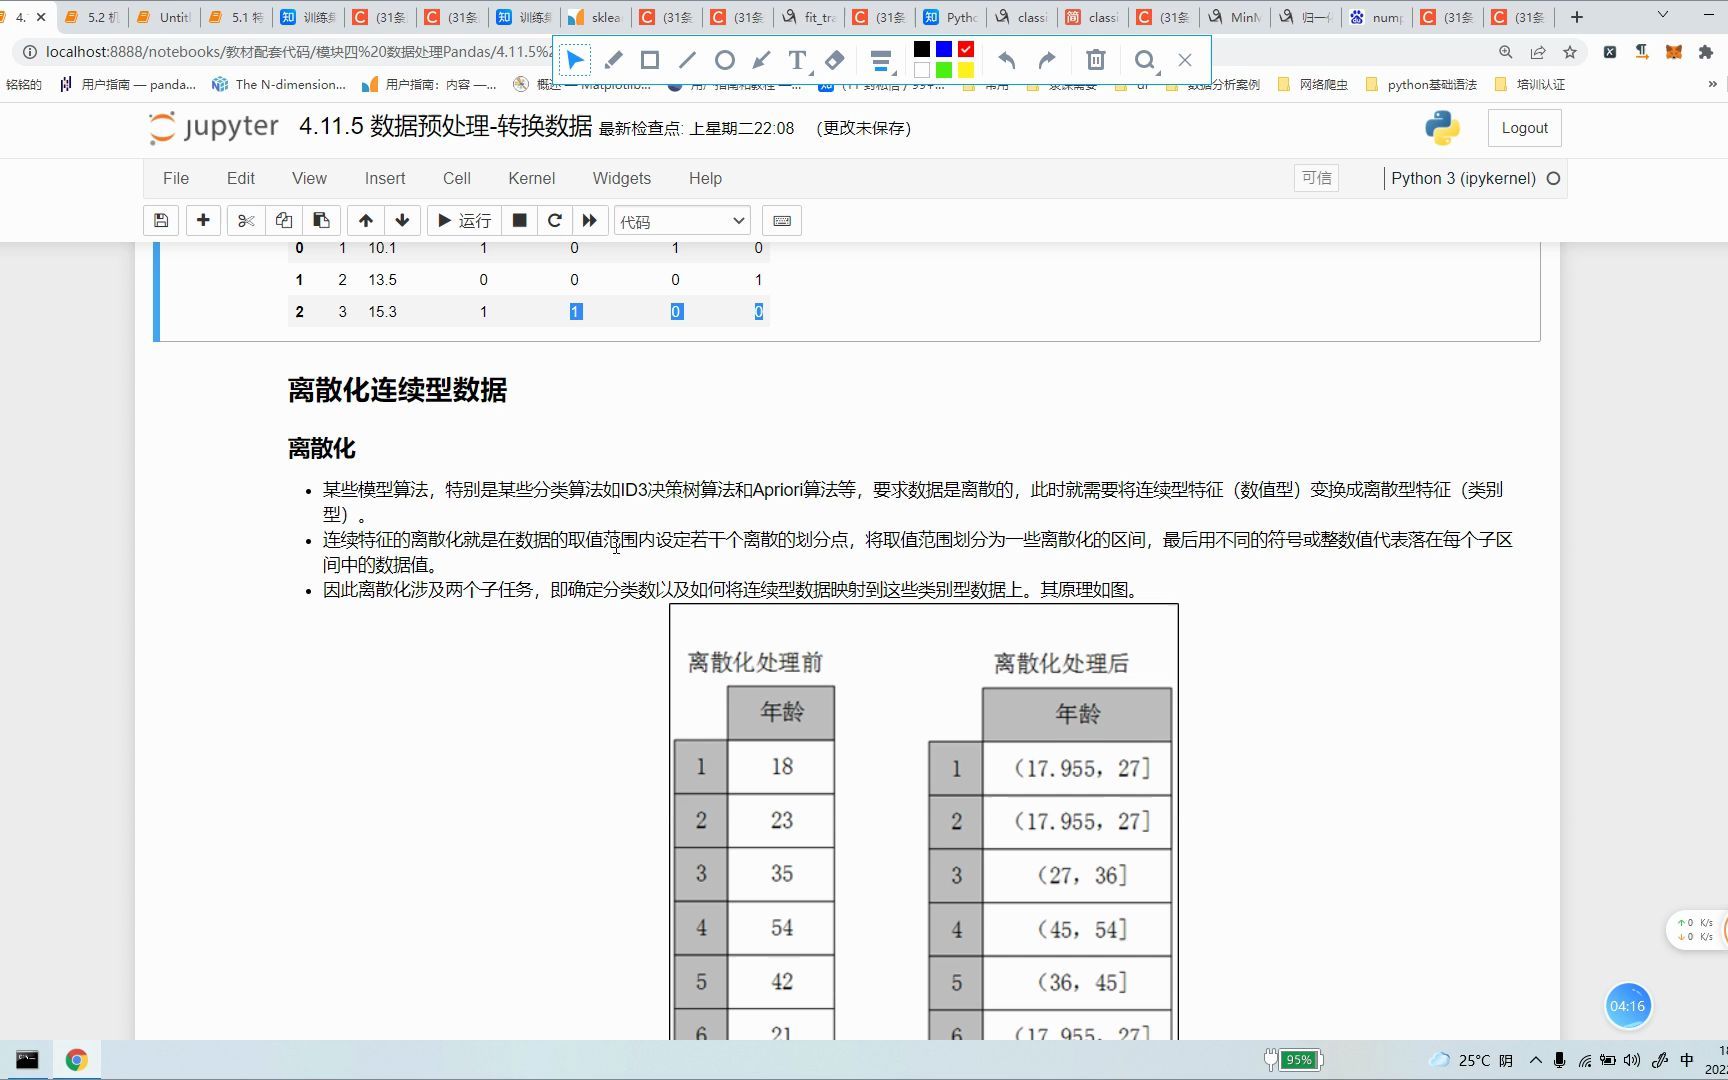This screenshot has height=1080, width=1728.
Task: Move the cell up with the up arrow
Action: coord(365,220)
